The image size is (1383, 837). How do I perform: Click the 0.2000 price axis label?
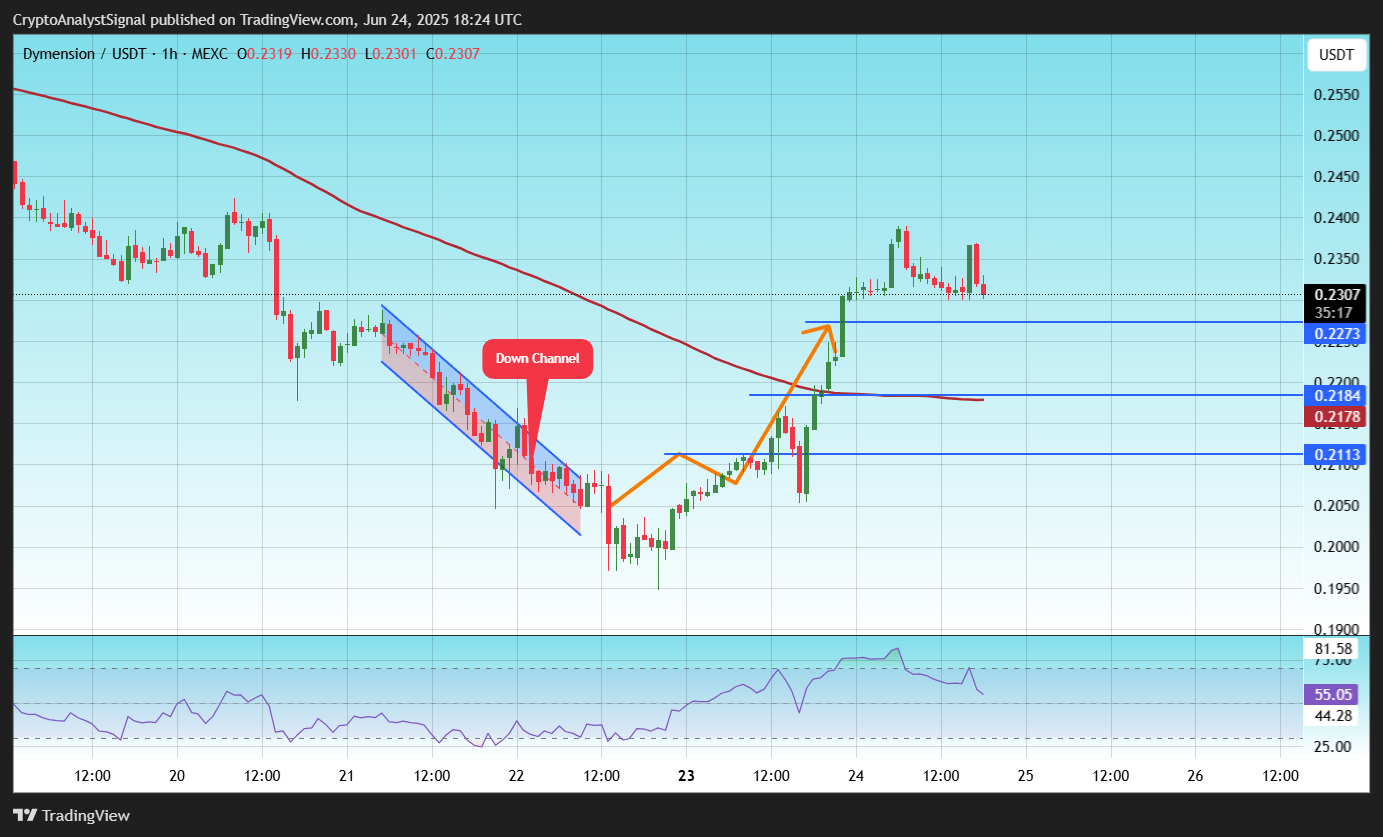[1337, 547]
